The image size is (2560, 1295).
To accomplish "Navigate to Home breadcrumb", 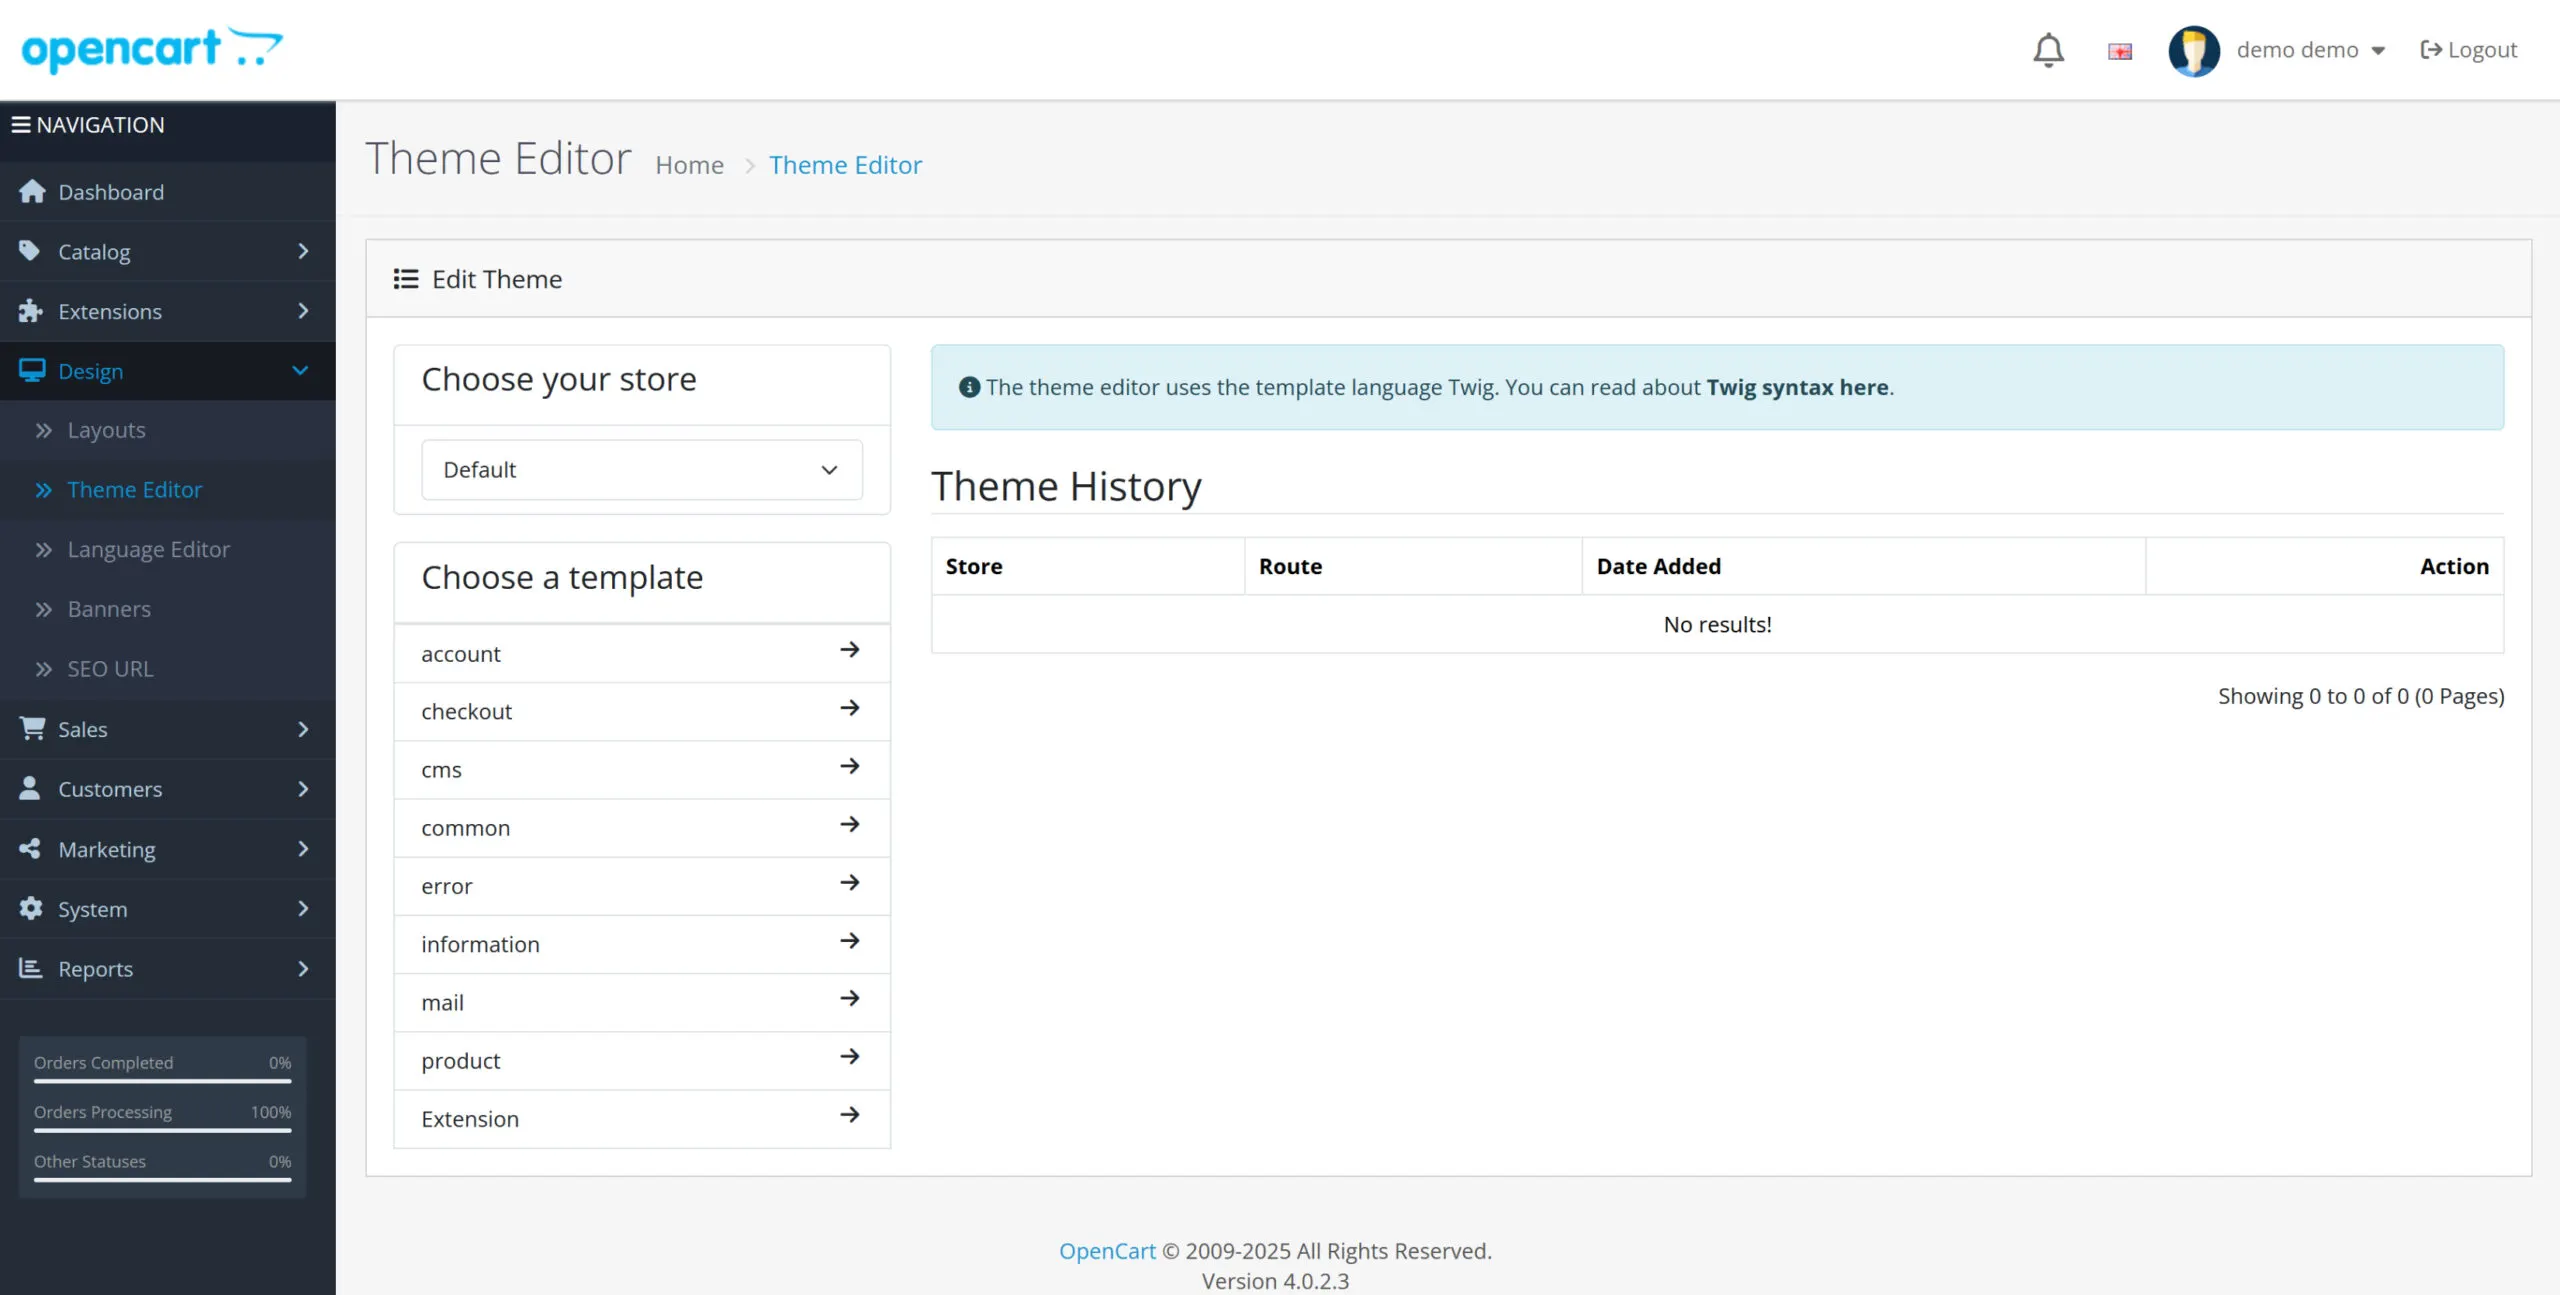I will click(689, 164).
